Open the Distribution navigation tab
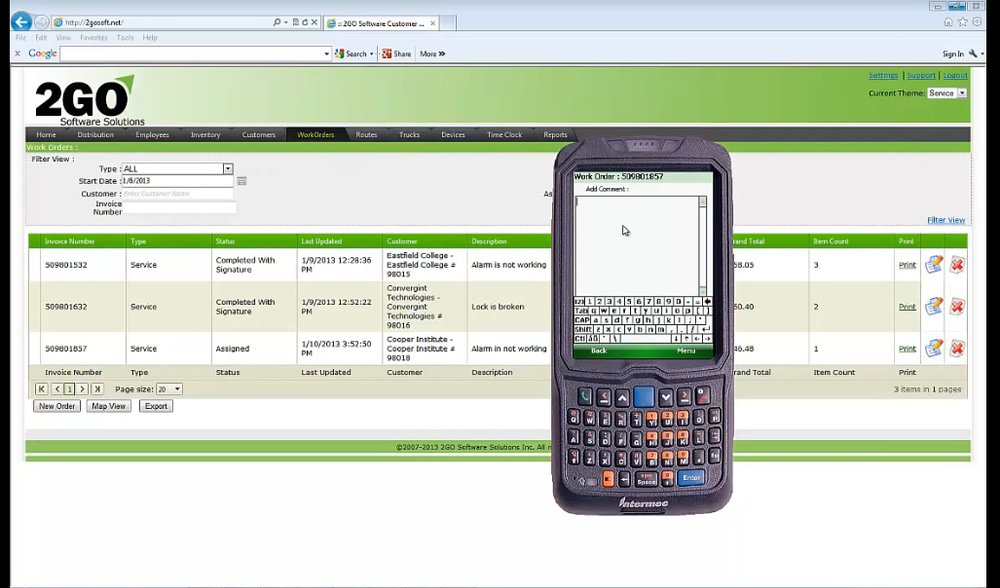 click(x=96, y=135)
